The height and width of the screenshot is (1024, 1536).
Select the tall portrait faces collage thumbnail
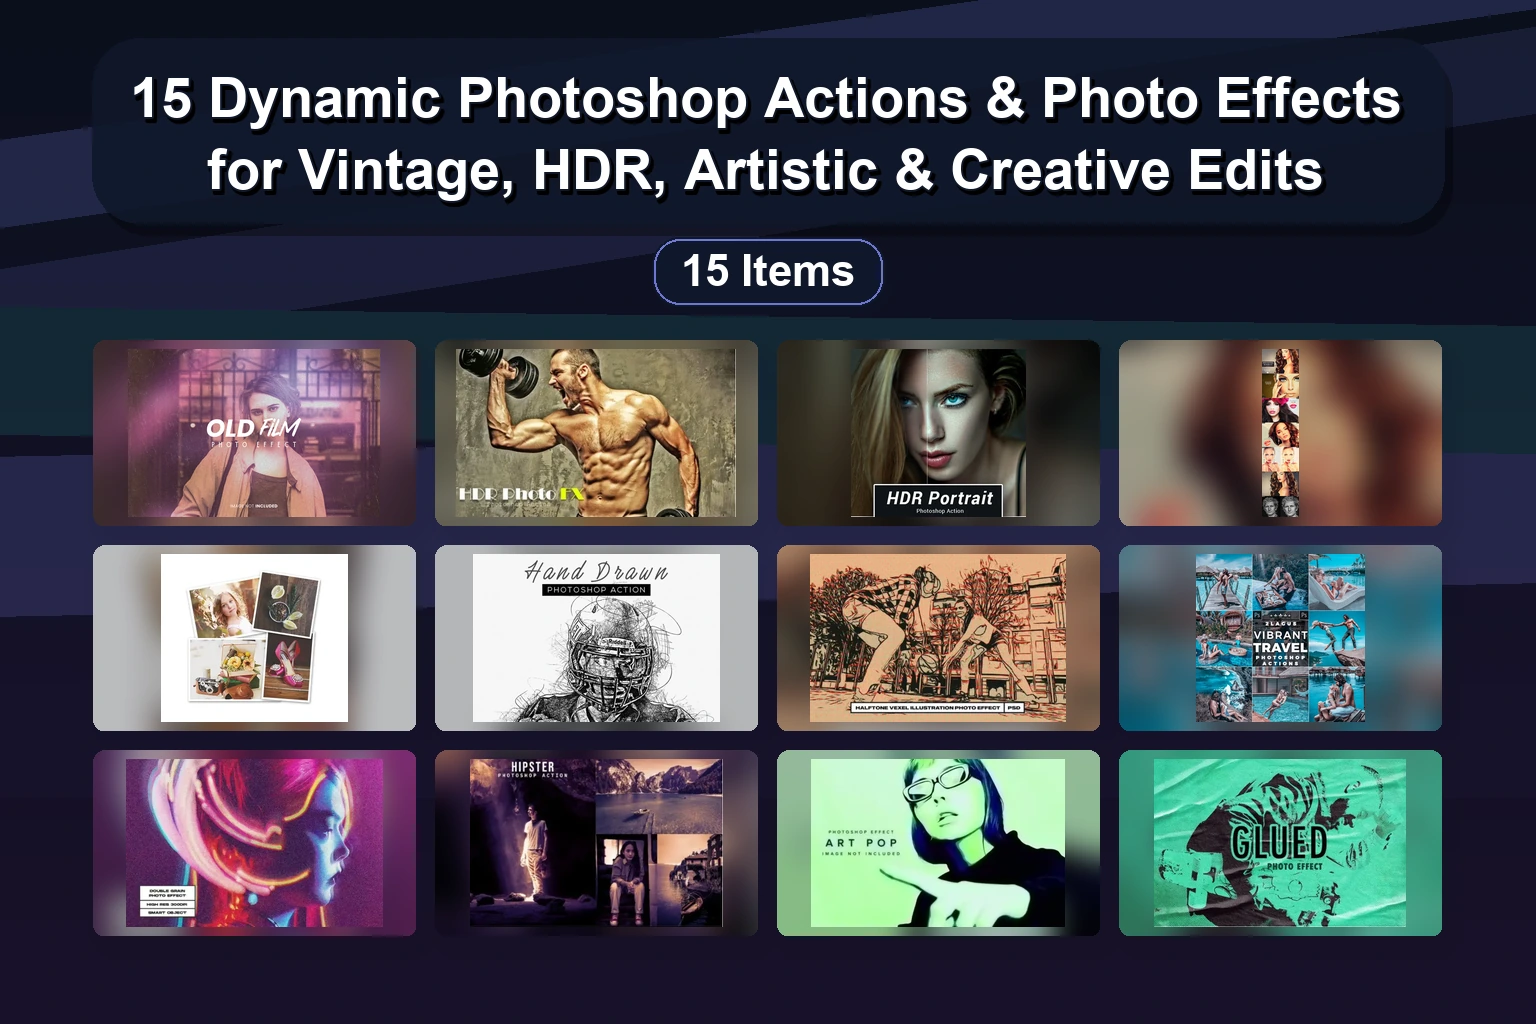pyautogui.click(x=1280, y=433)
